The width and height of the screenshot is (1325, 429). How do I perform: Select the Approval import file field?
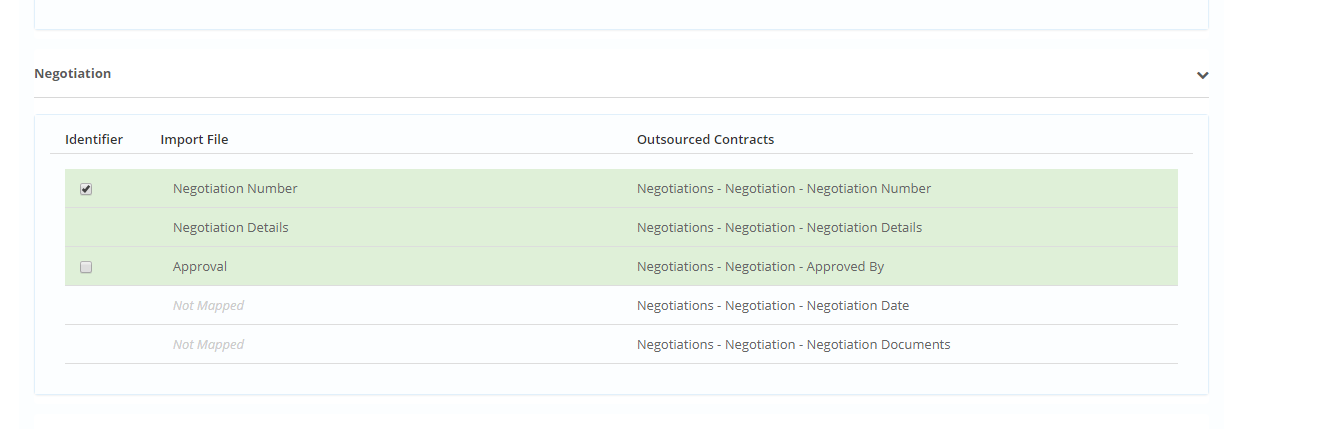pos(200,267)
